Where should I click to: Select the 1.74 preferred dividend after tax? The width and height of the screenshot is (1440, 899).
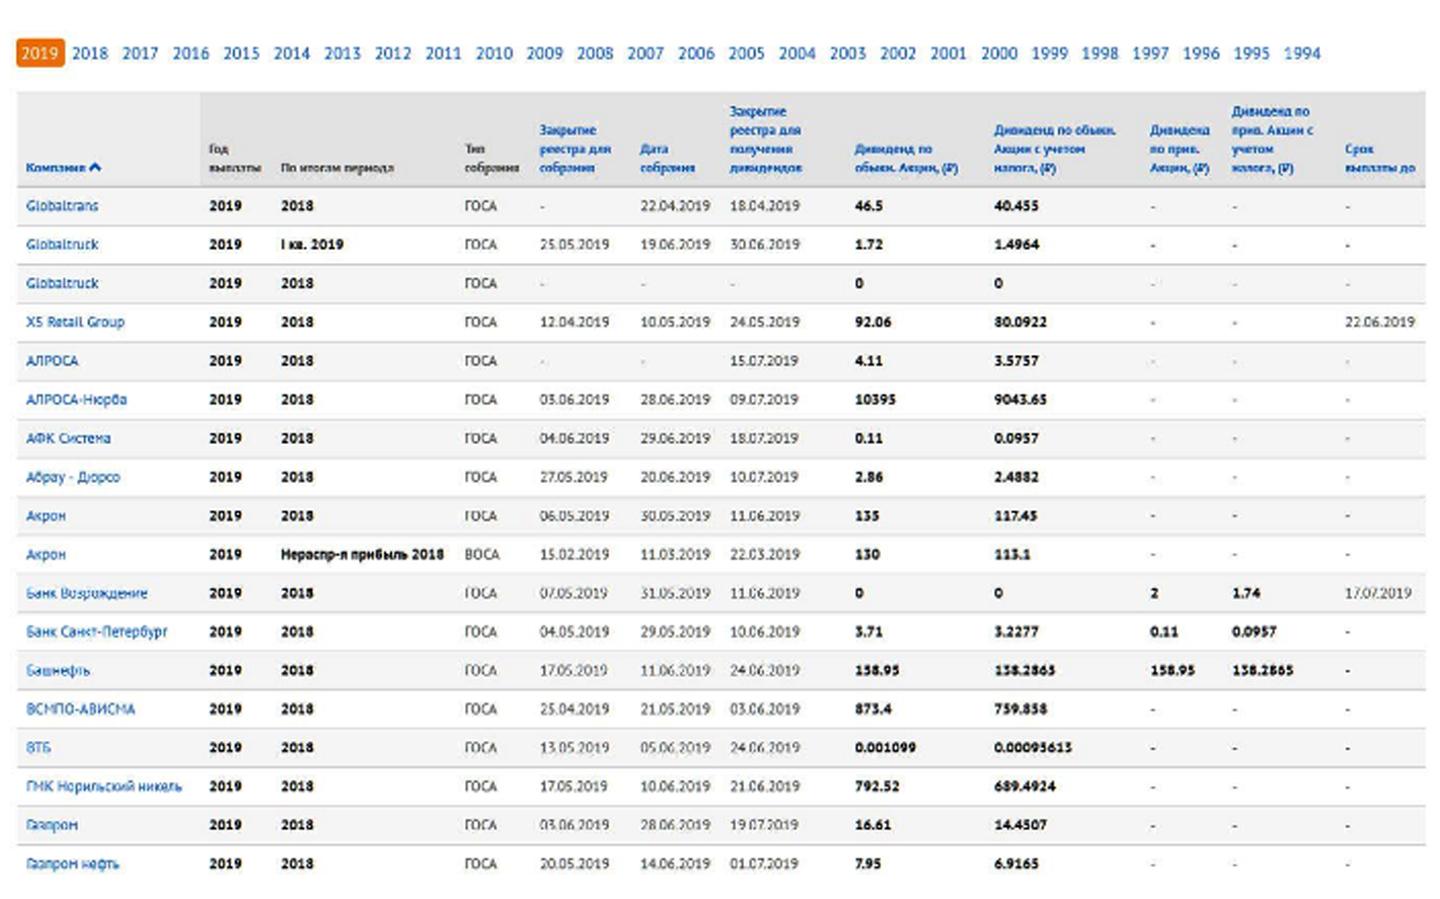coord(1246,593)
